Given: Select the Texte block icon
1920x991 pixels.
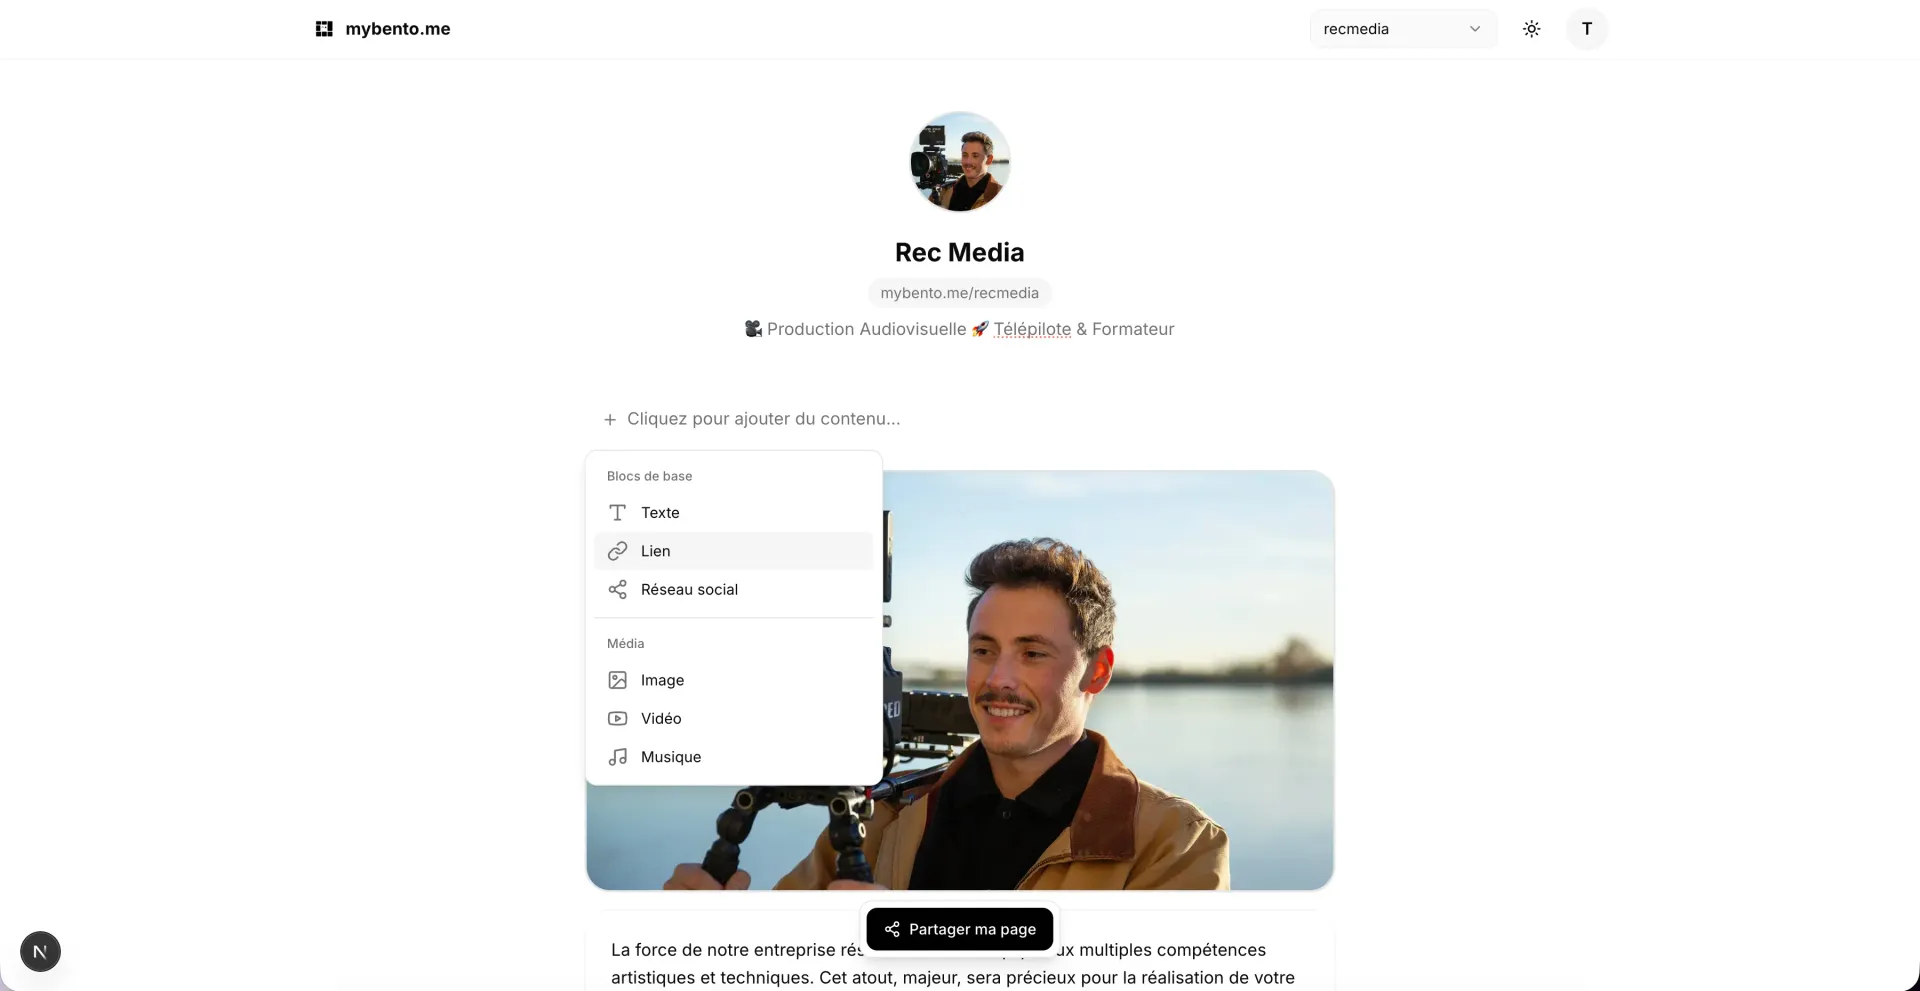Looking at the screenshot, I should 618,513.
